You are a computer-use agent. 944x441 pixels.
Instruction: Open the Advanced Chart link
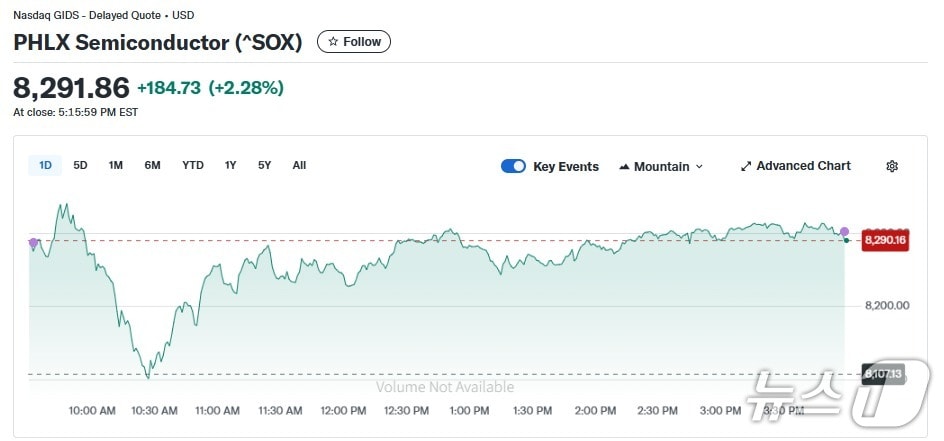coord(803,166)
